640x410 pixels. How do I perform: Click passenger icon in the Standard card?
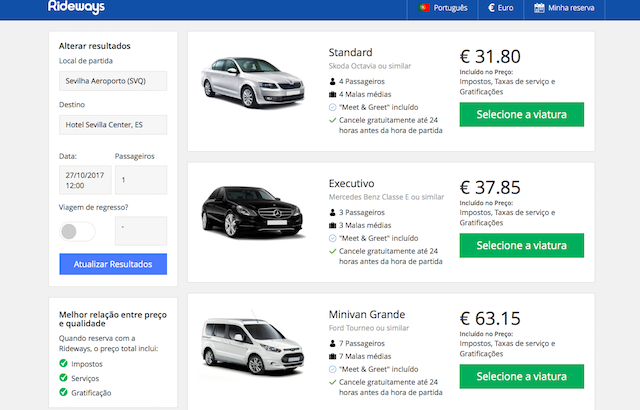(x=332, y=82)
